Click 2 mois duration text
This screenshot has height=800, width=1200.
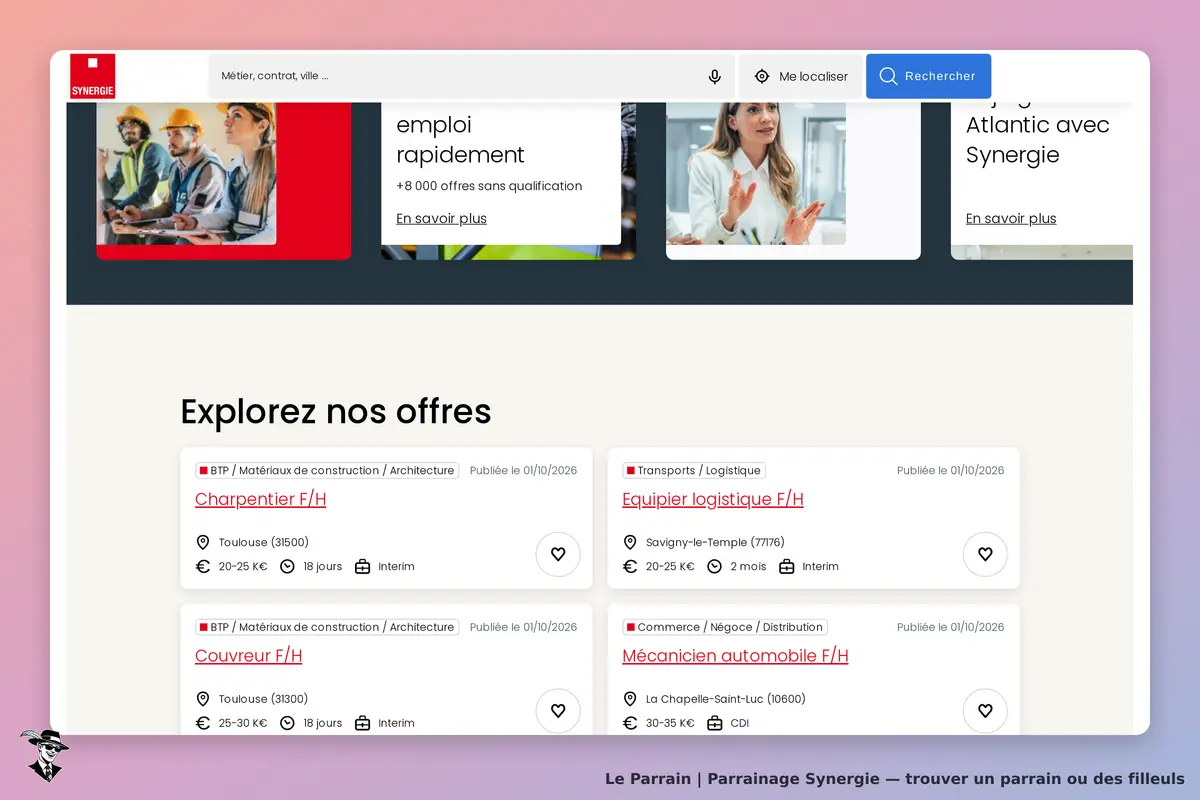[748, 566]
